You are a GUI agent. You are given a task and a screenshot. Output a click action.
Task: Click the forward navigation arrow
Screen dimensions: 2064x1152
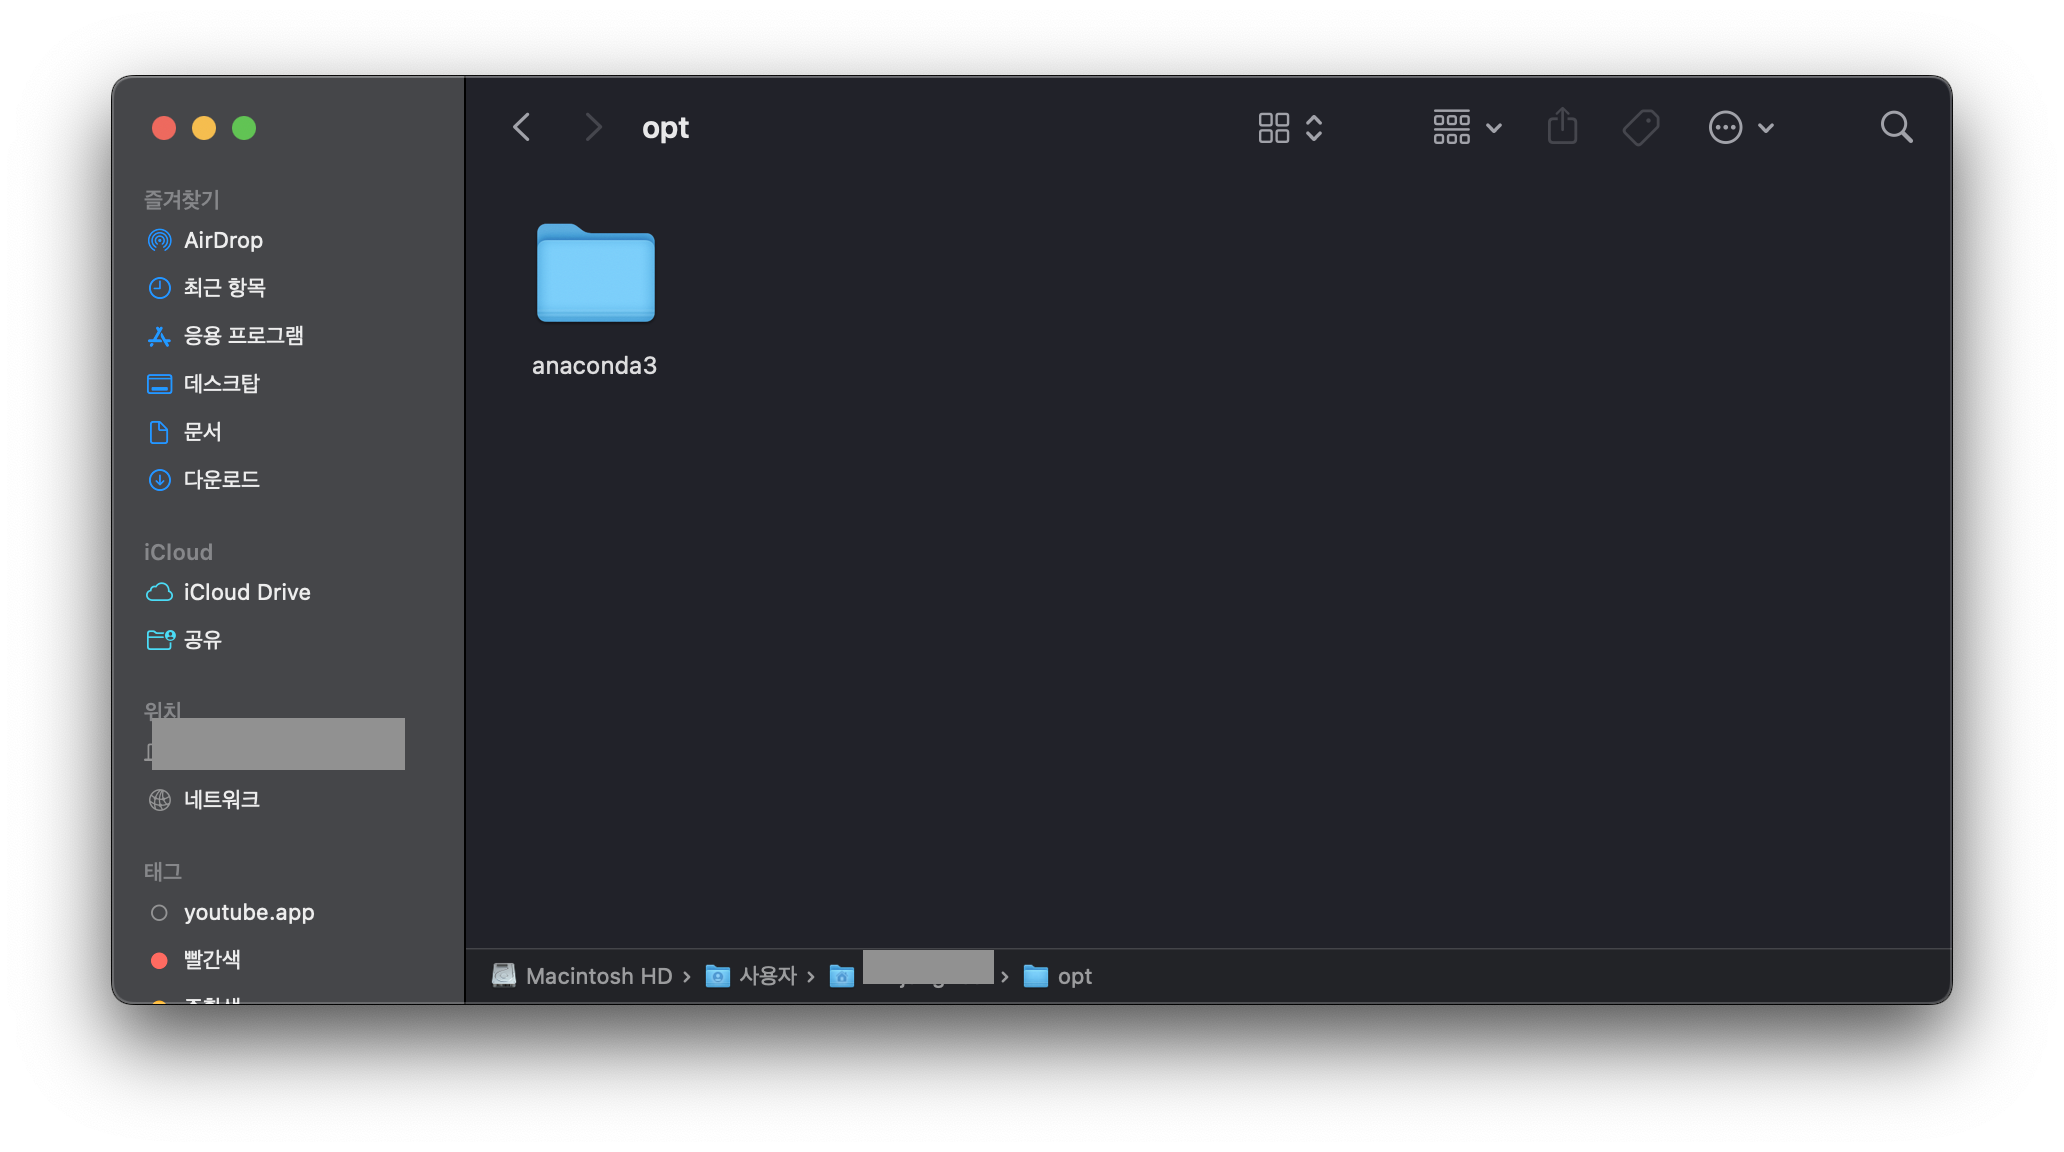click(x=593, y=127)
